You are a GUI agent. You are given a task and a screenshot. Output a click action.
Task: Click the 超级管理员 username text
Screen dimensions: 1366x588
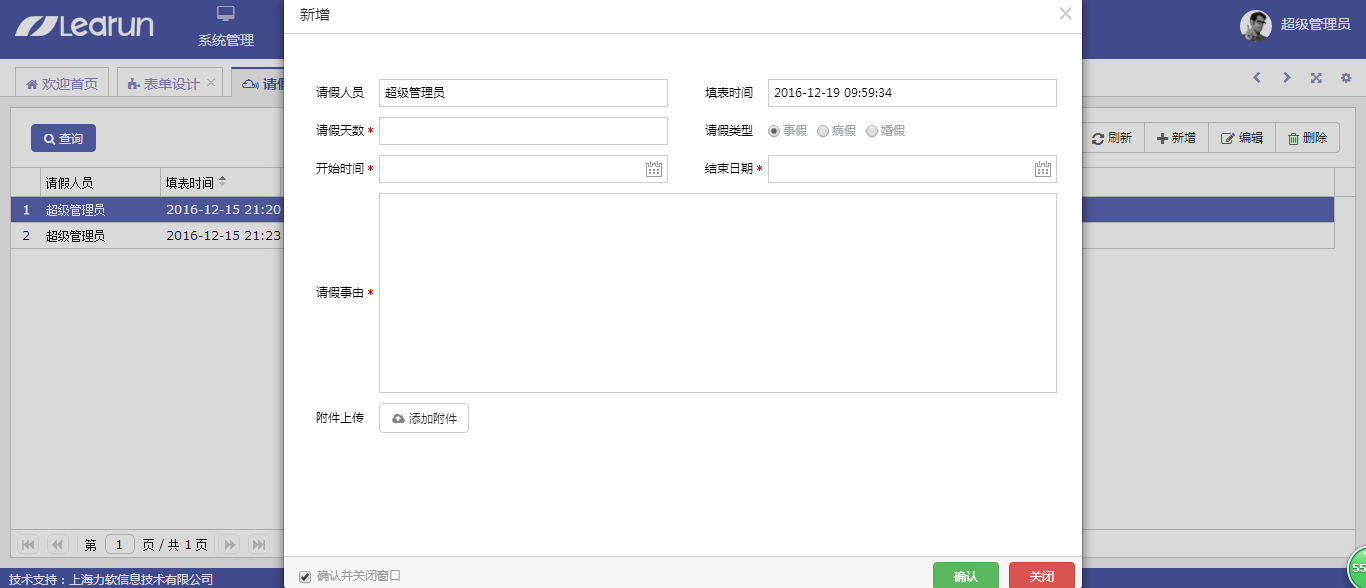click(1316, 24)
